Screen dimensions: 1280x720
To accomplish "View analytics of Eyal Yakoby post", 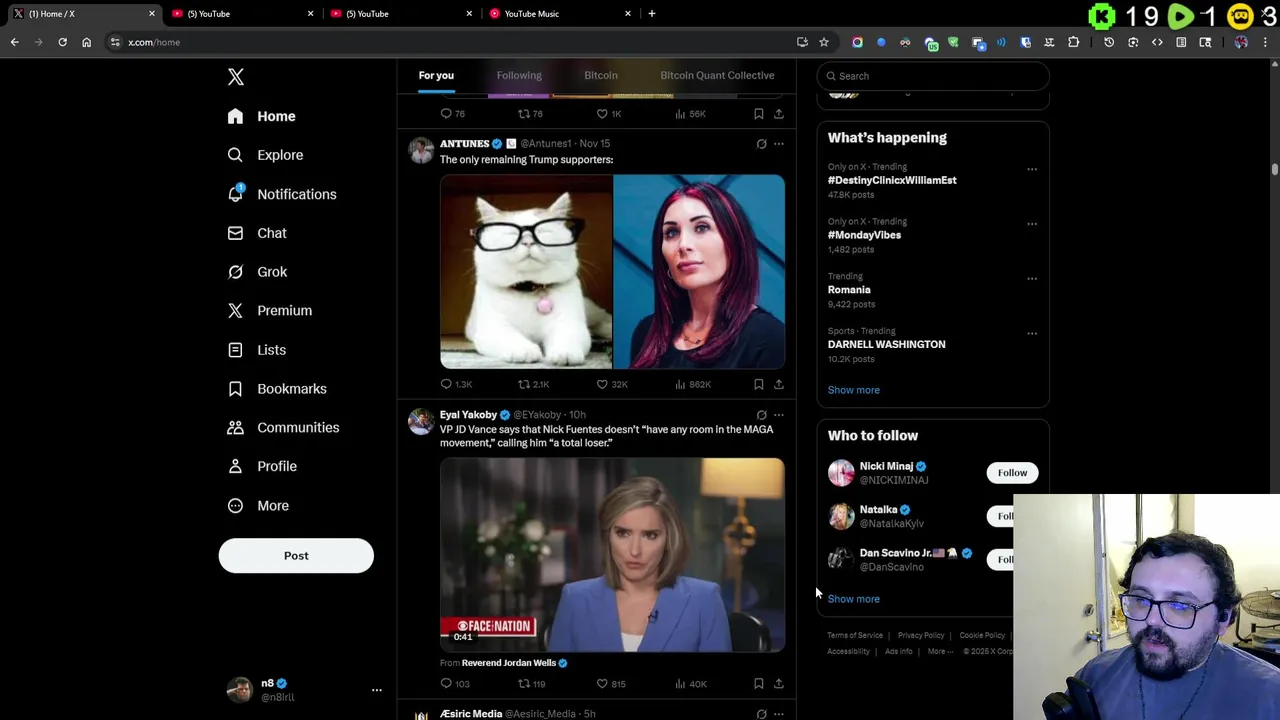I will pos(691,684).
